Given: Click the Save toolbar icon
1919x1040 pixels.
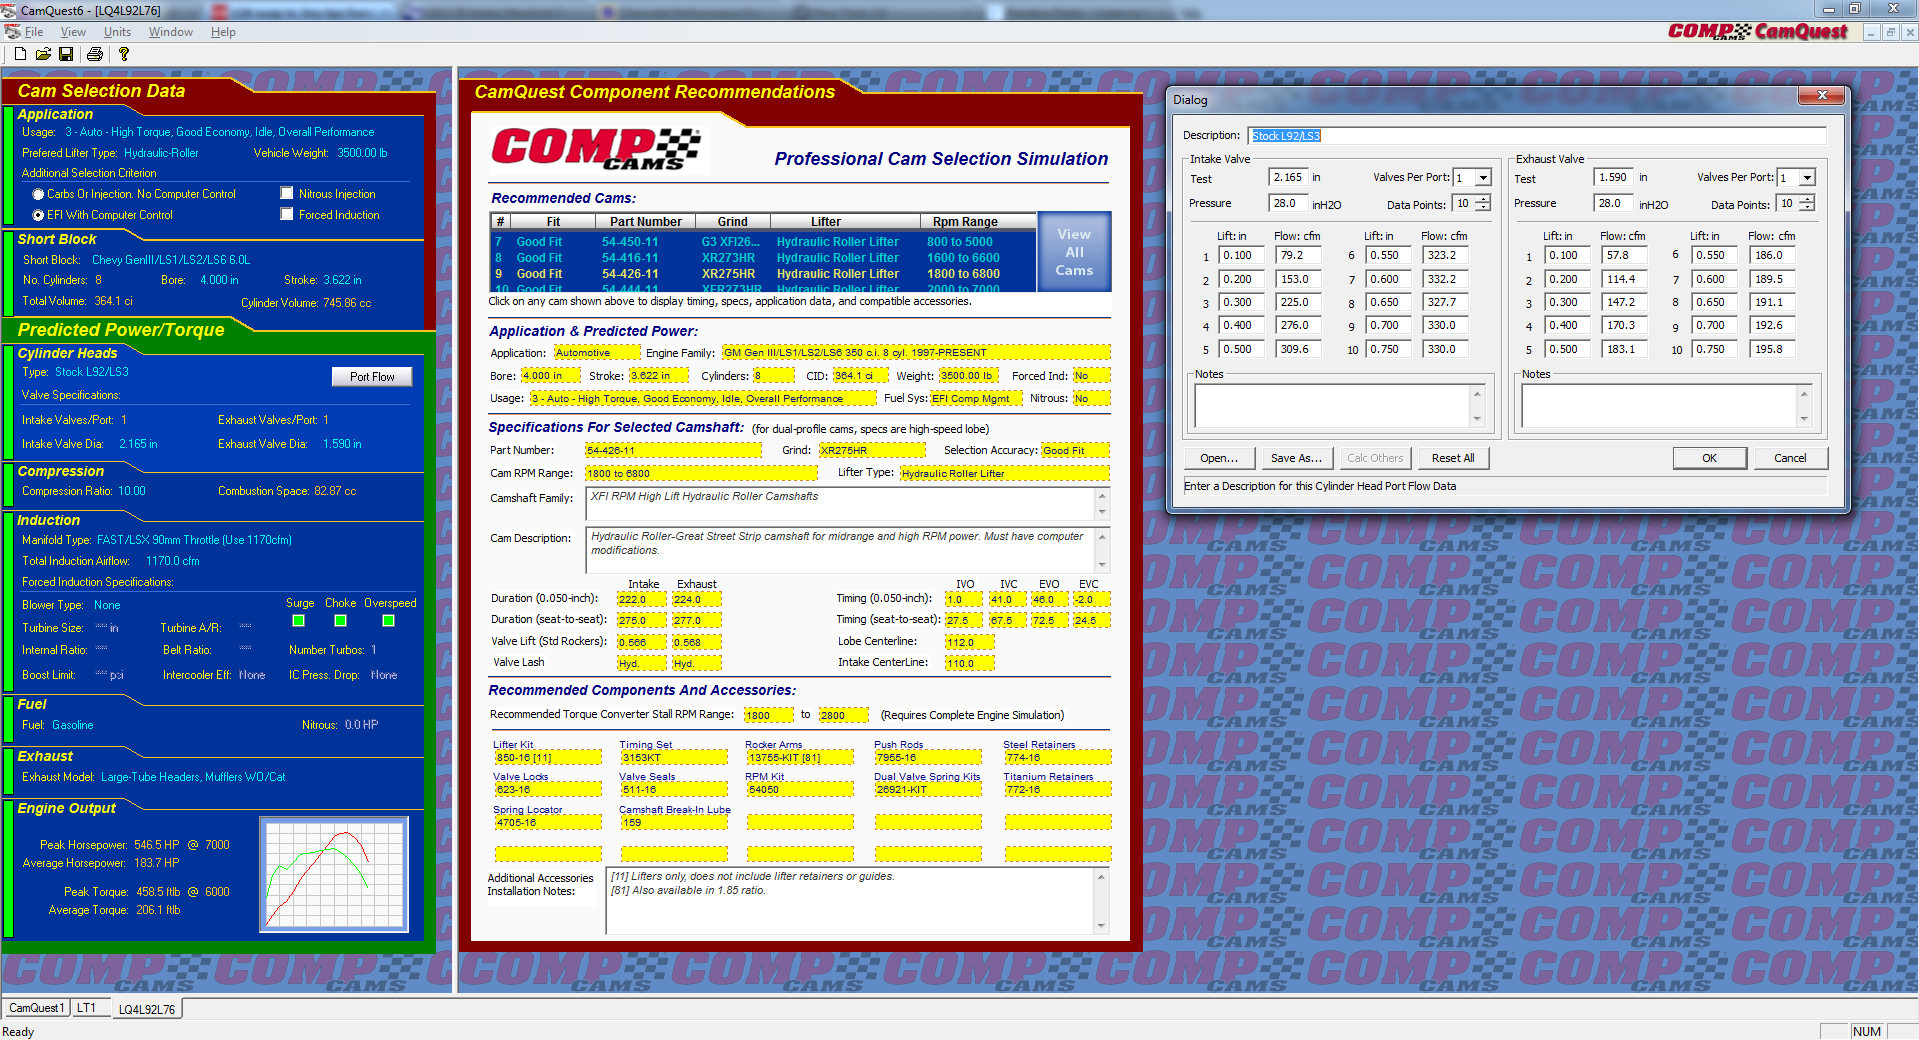Looking at the screenshot, I should [66, 54].
